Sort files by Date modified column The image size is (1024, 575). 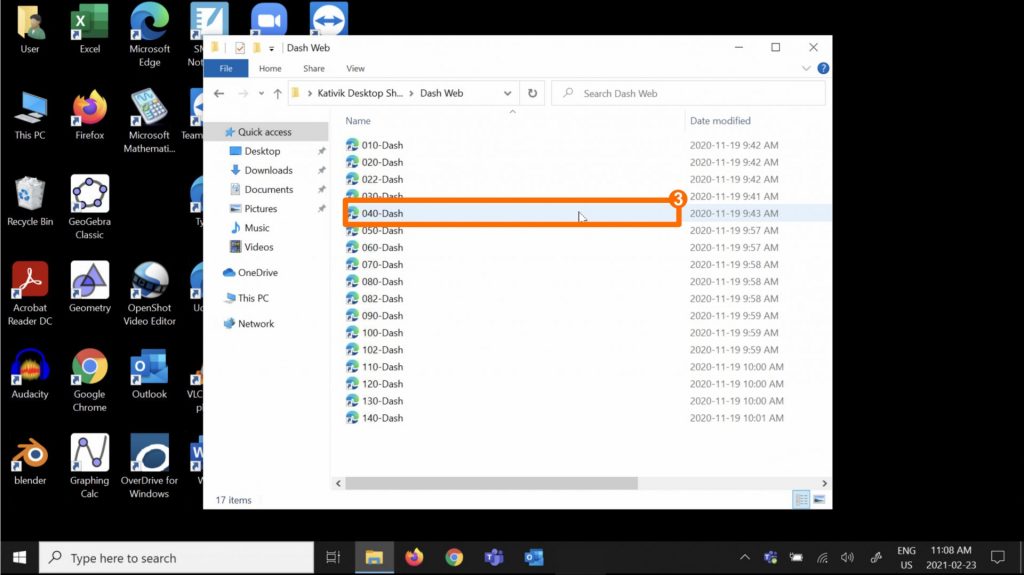pyautogui.click(x=720, y=121)
